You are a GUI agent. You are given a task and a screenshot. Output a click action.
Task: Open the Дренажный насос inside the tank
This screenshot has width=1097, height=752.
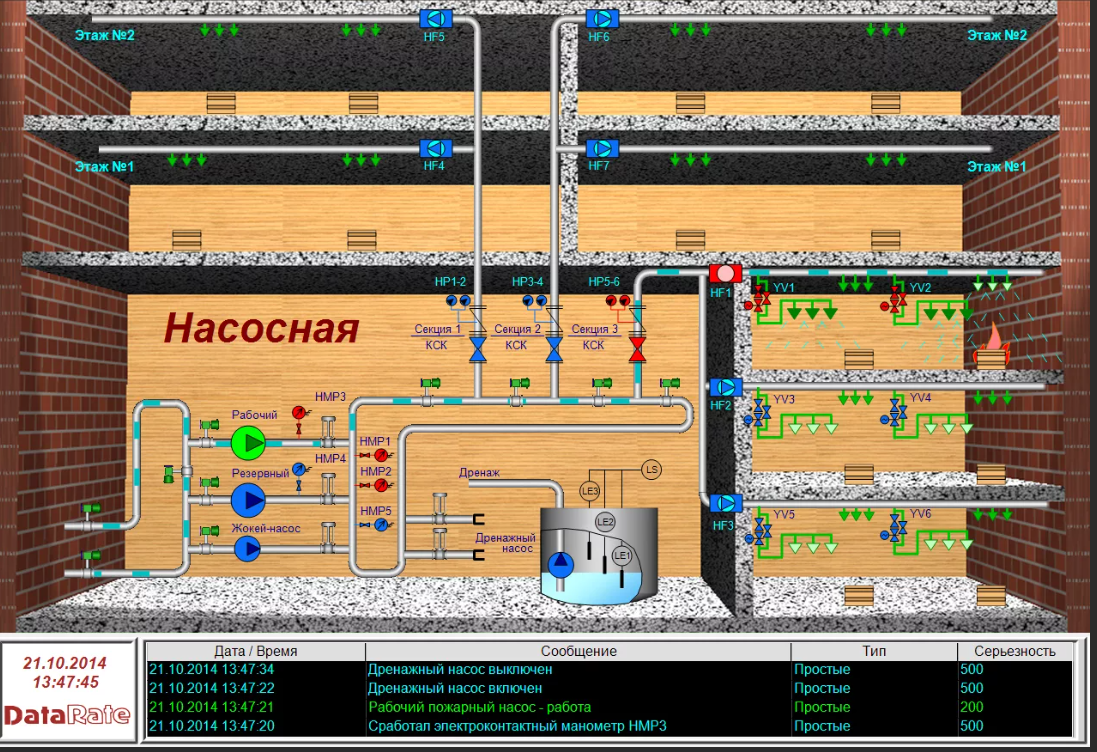click(x=563, y=565)
